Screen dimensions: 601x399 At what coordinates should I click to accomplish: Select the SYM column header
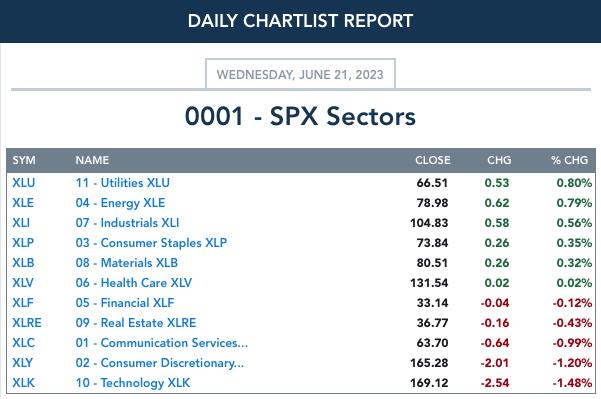point(24,160)
